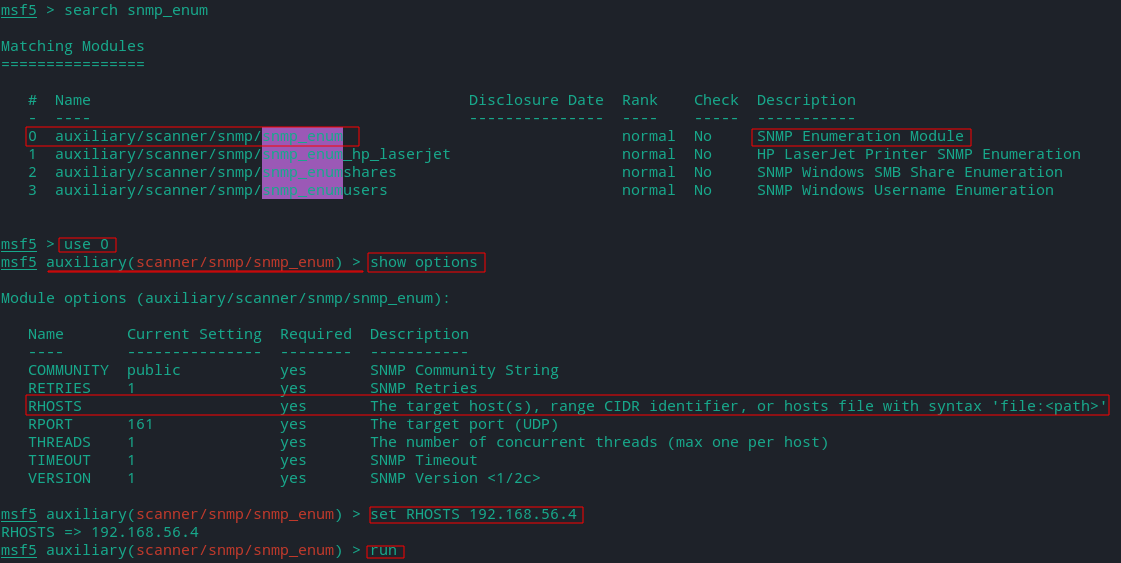Click 'Required' column header

tap(316, 334)
